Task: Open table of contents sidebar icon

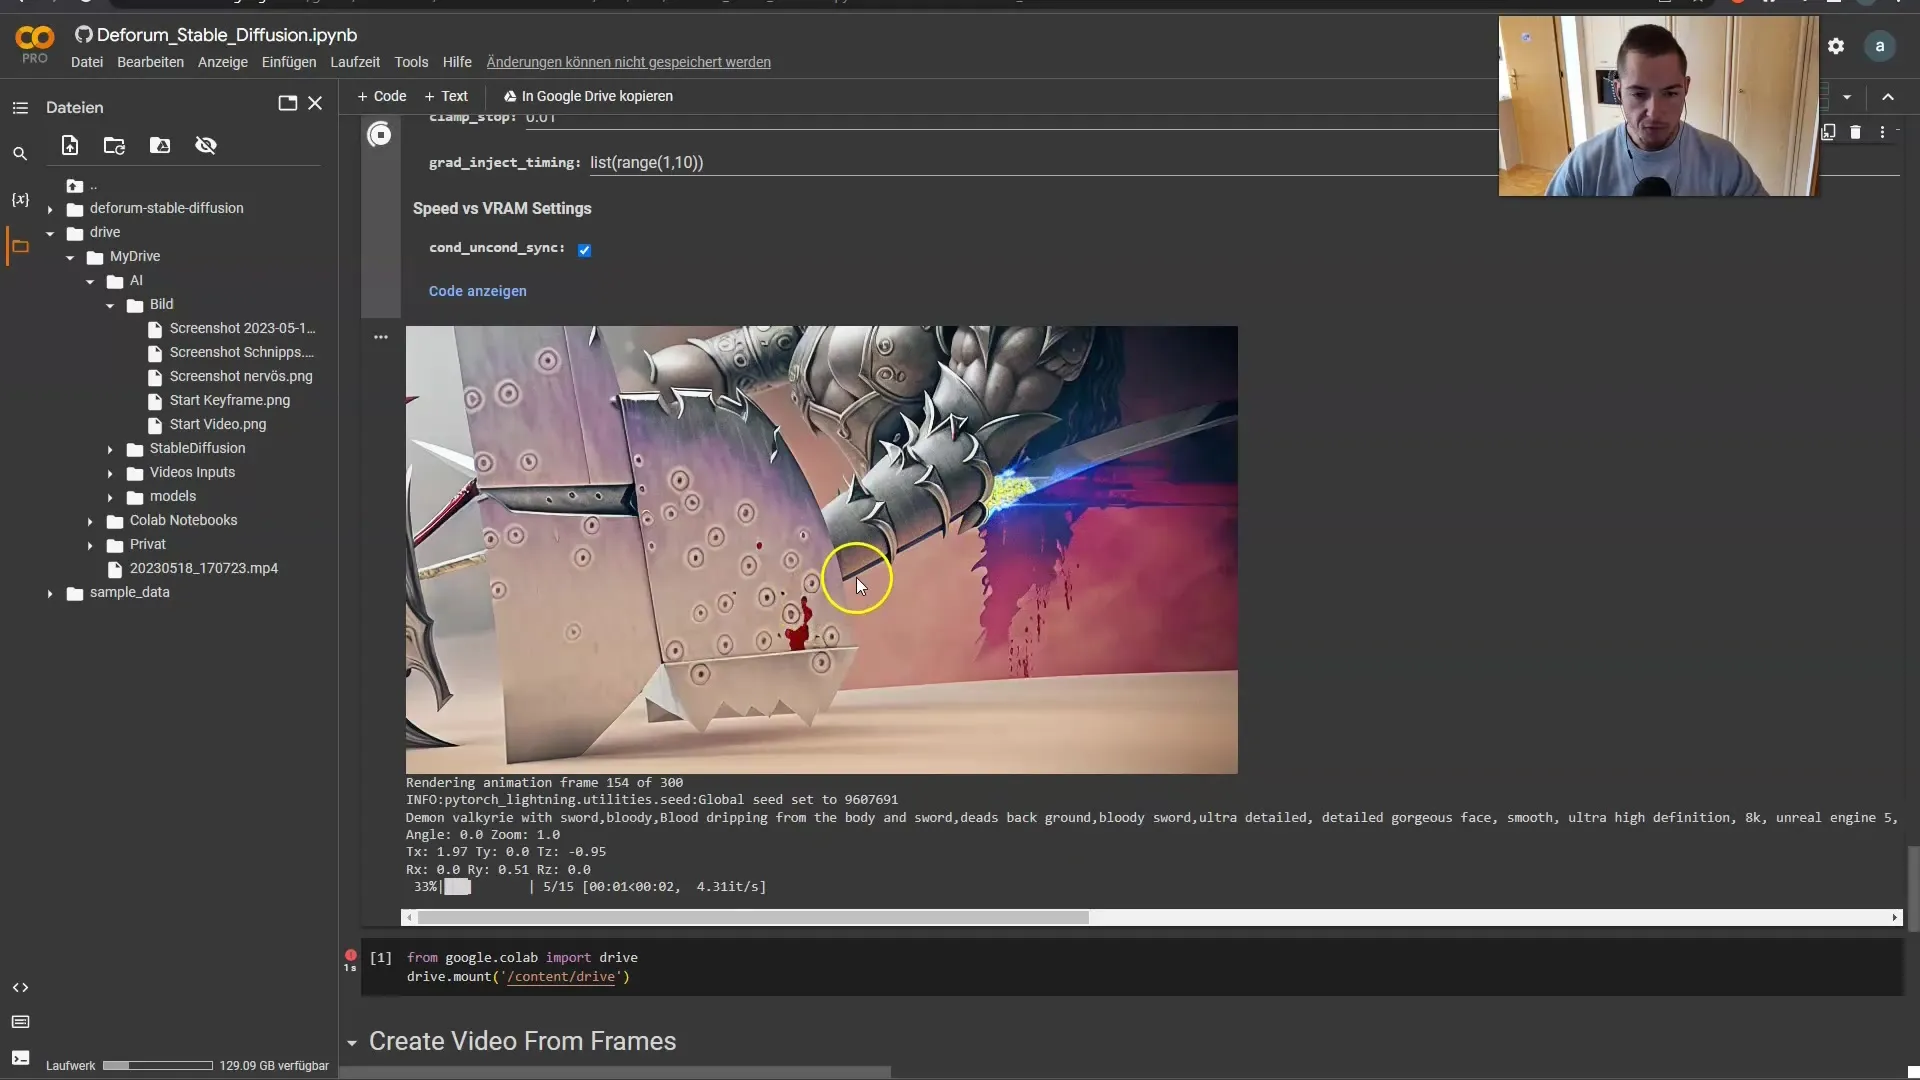Action: coord(20,108)
